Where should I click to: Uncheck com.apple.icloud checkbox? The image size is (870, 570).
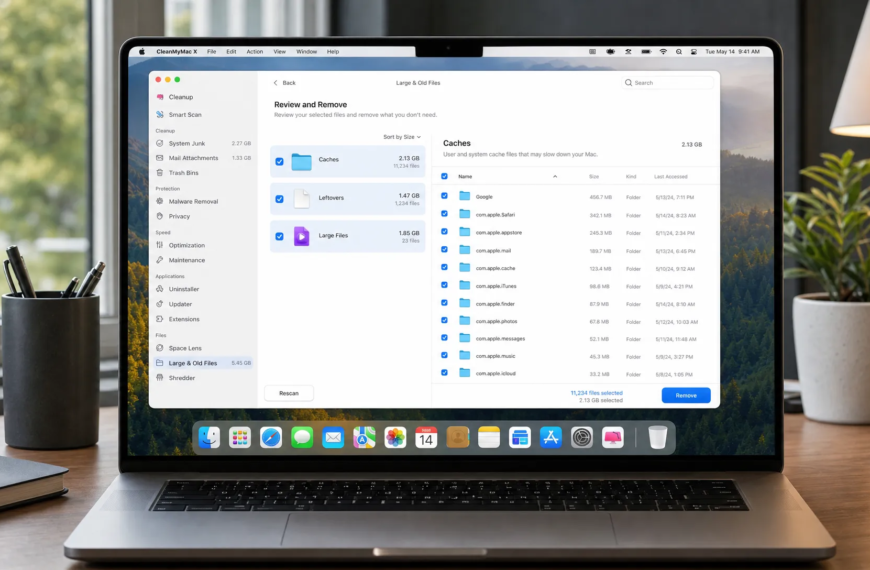444,373
